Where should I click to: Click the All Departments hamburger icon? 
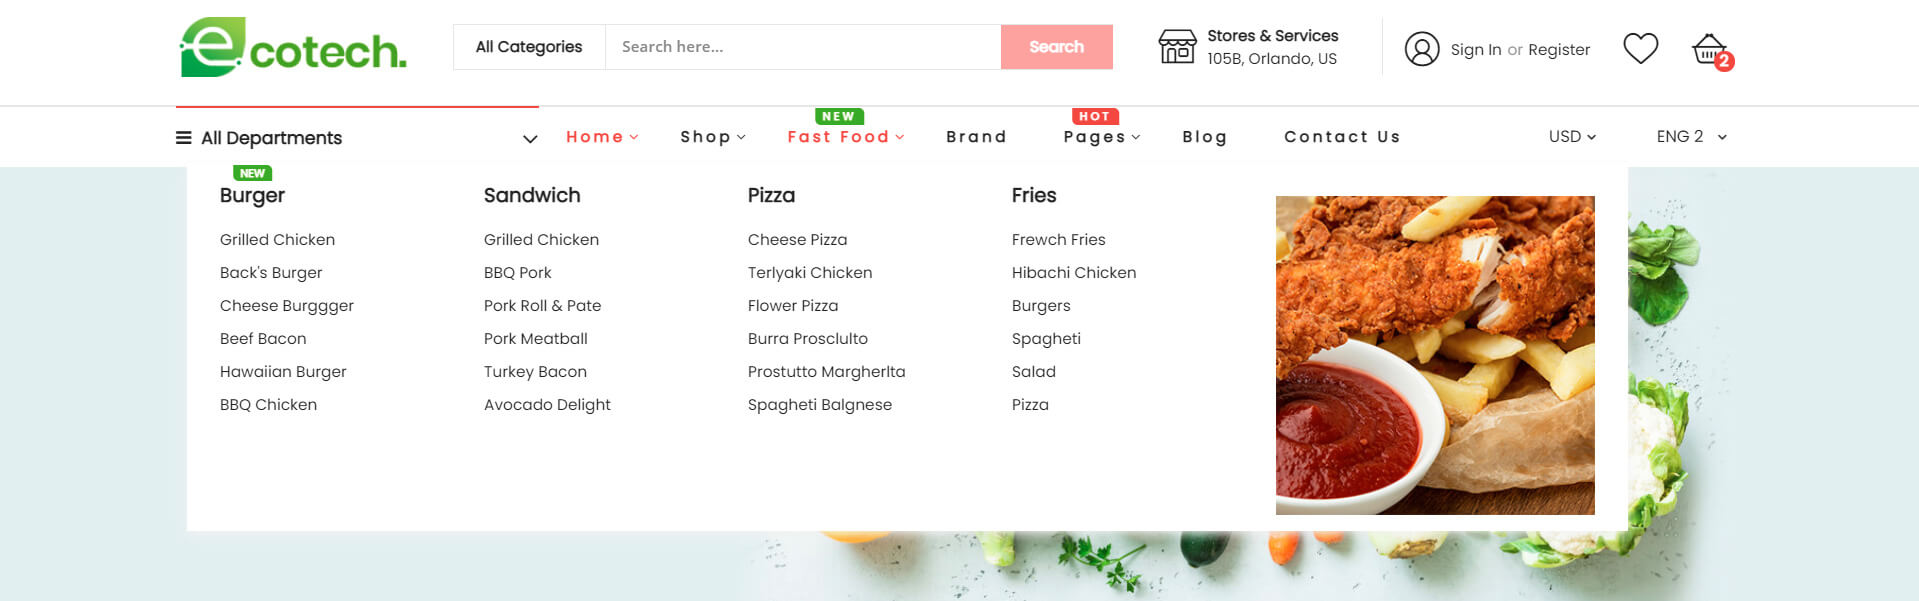tap(184, 138)
